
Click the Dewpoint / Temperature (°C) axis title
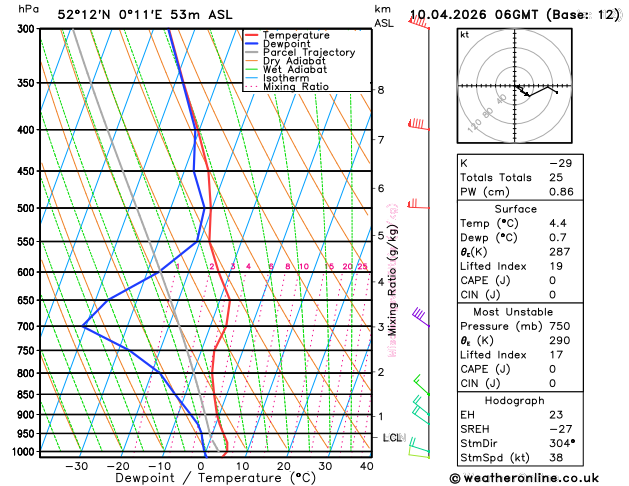215,478
